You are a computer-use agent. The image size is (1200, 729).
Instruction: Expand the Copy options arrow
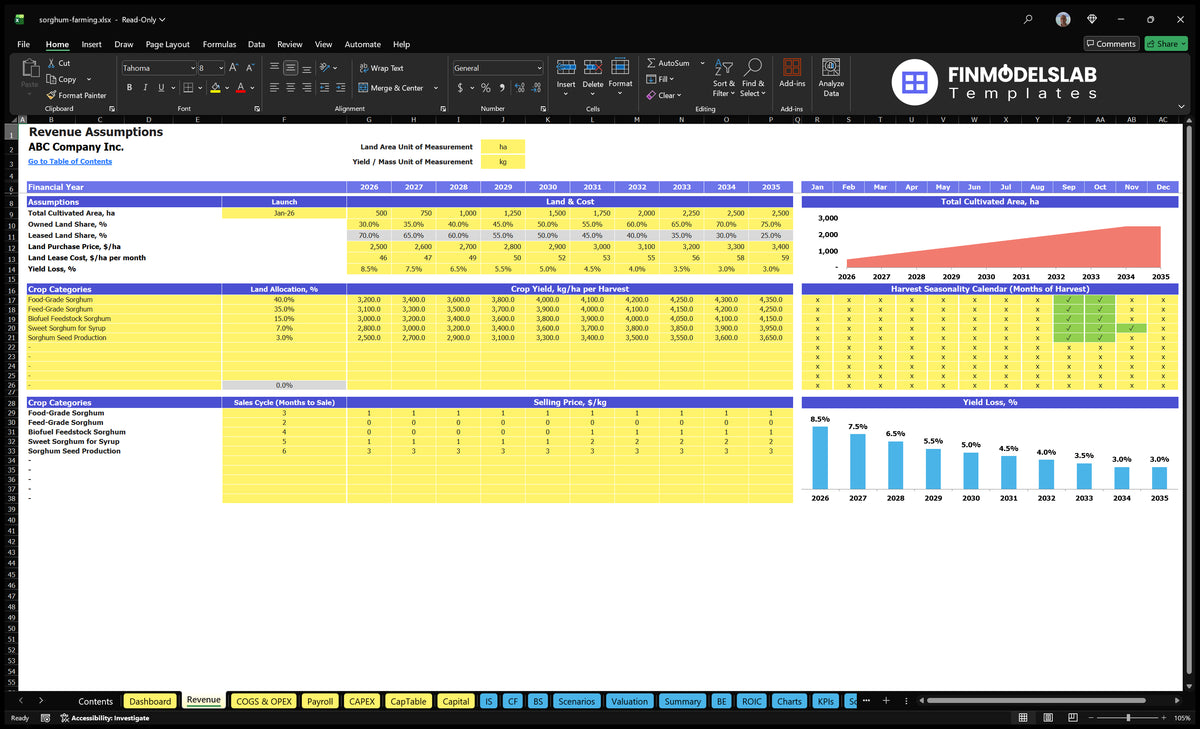89,79
